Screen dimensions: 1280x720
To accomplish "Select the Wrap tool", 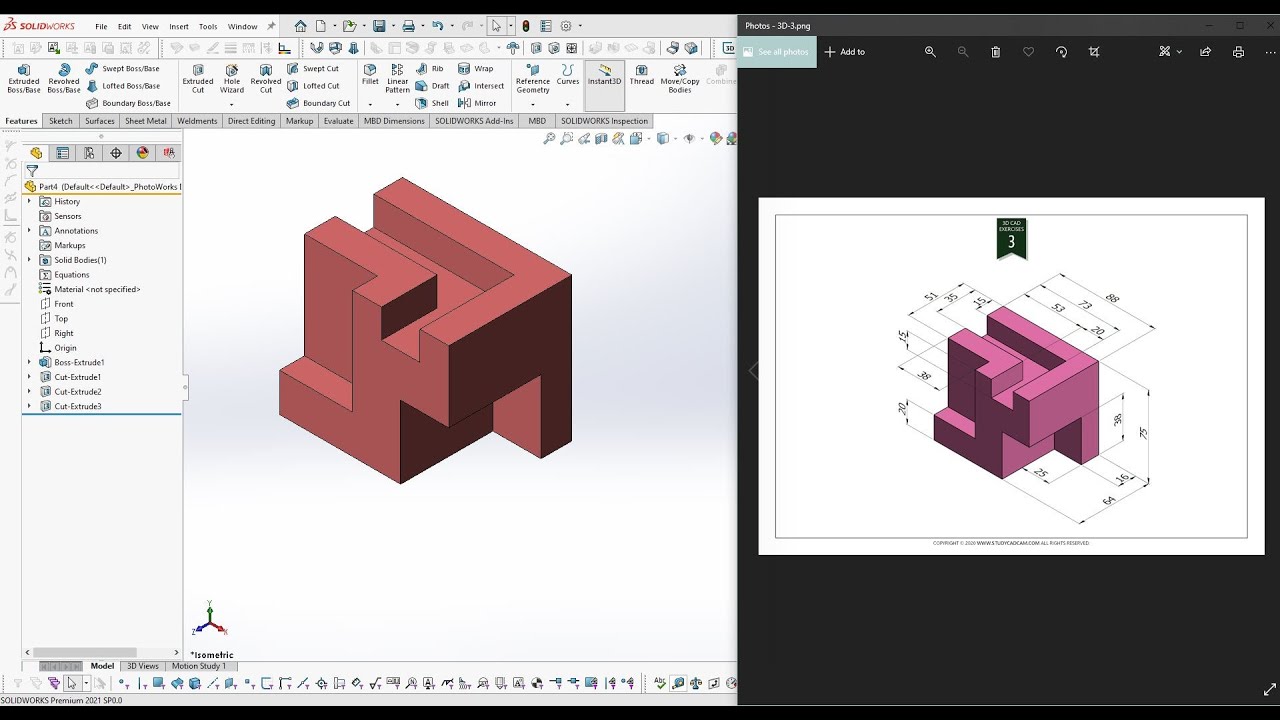I will pyautogui.click(x=476, y=69).
